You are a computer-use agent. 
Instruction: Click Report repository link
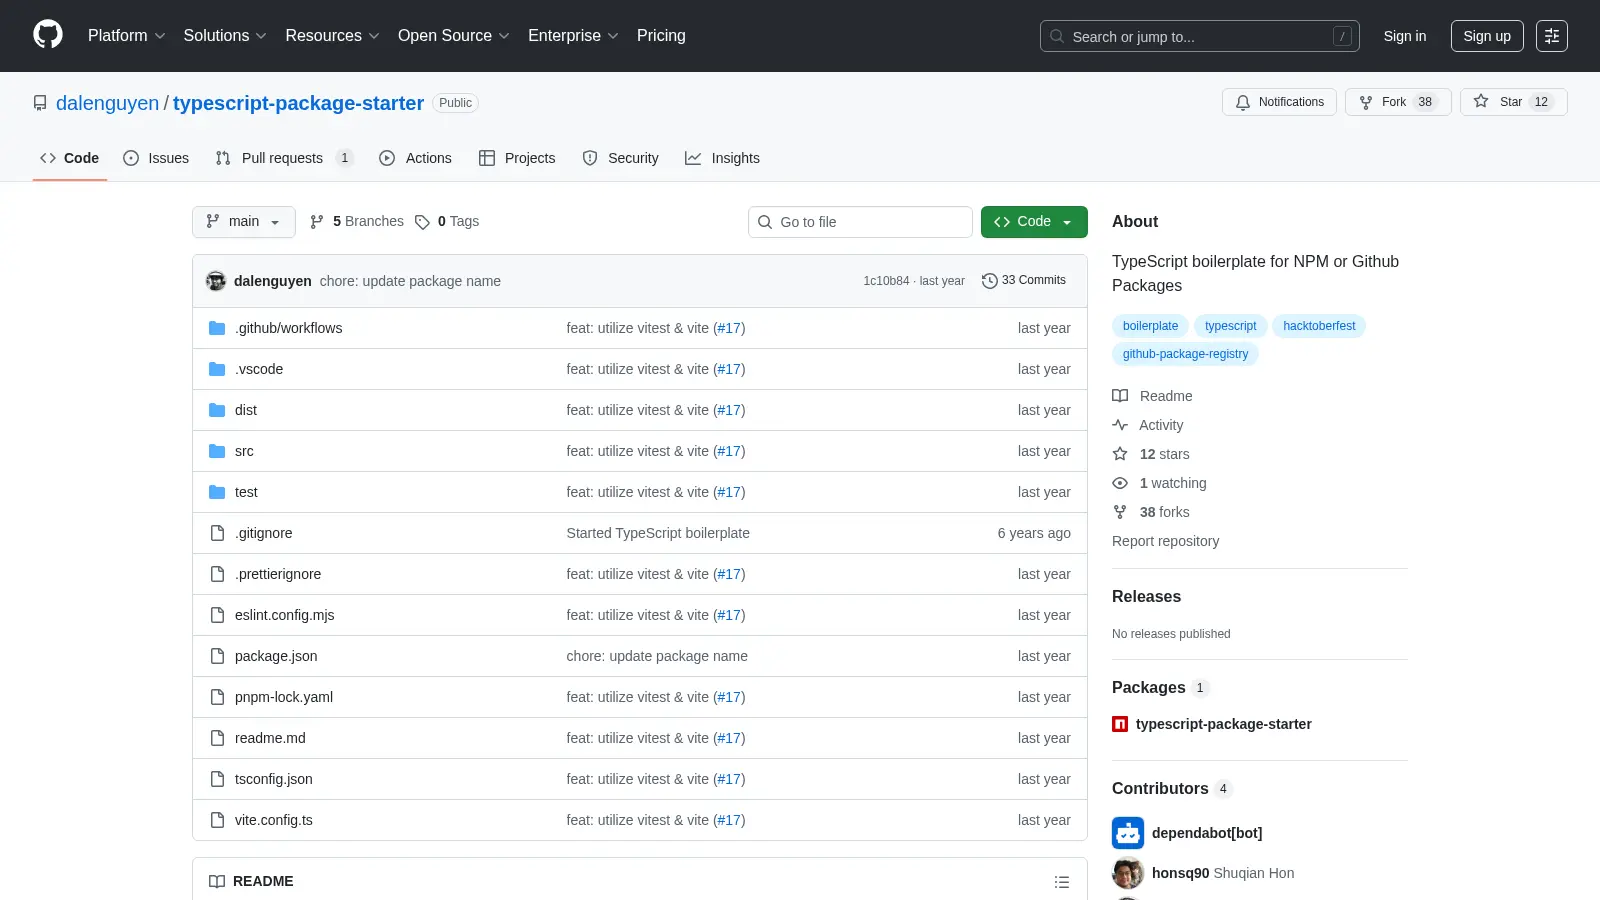point(1165,541)
